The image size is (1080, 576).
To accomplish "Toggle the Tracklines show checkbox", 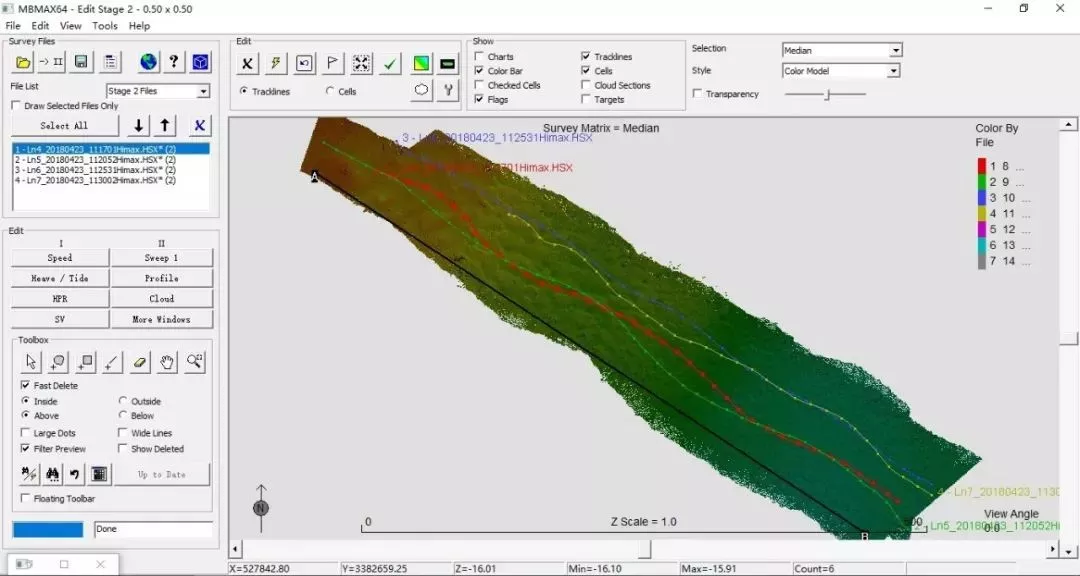I will [585, 56].
